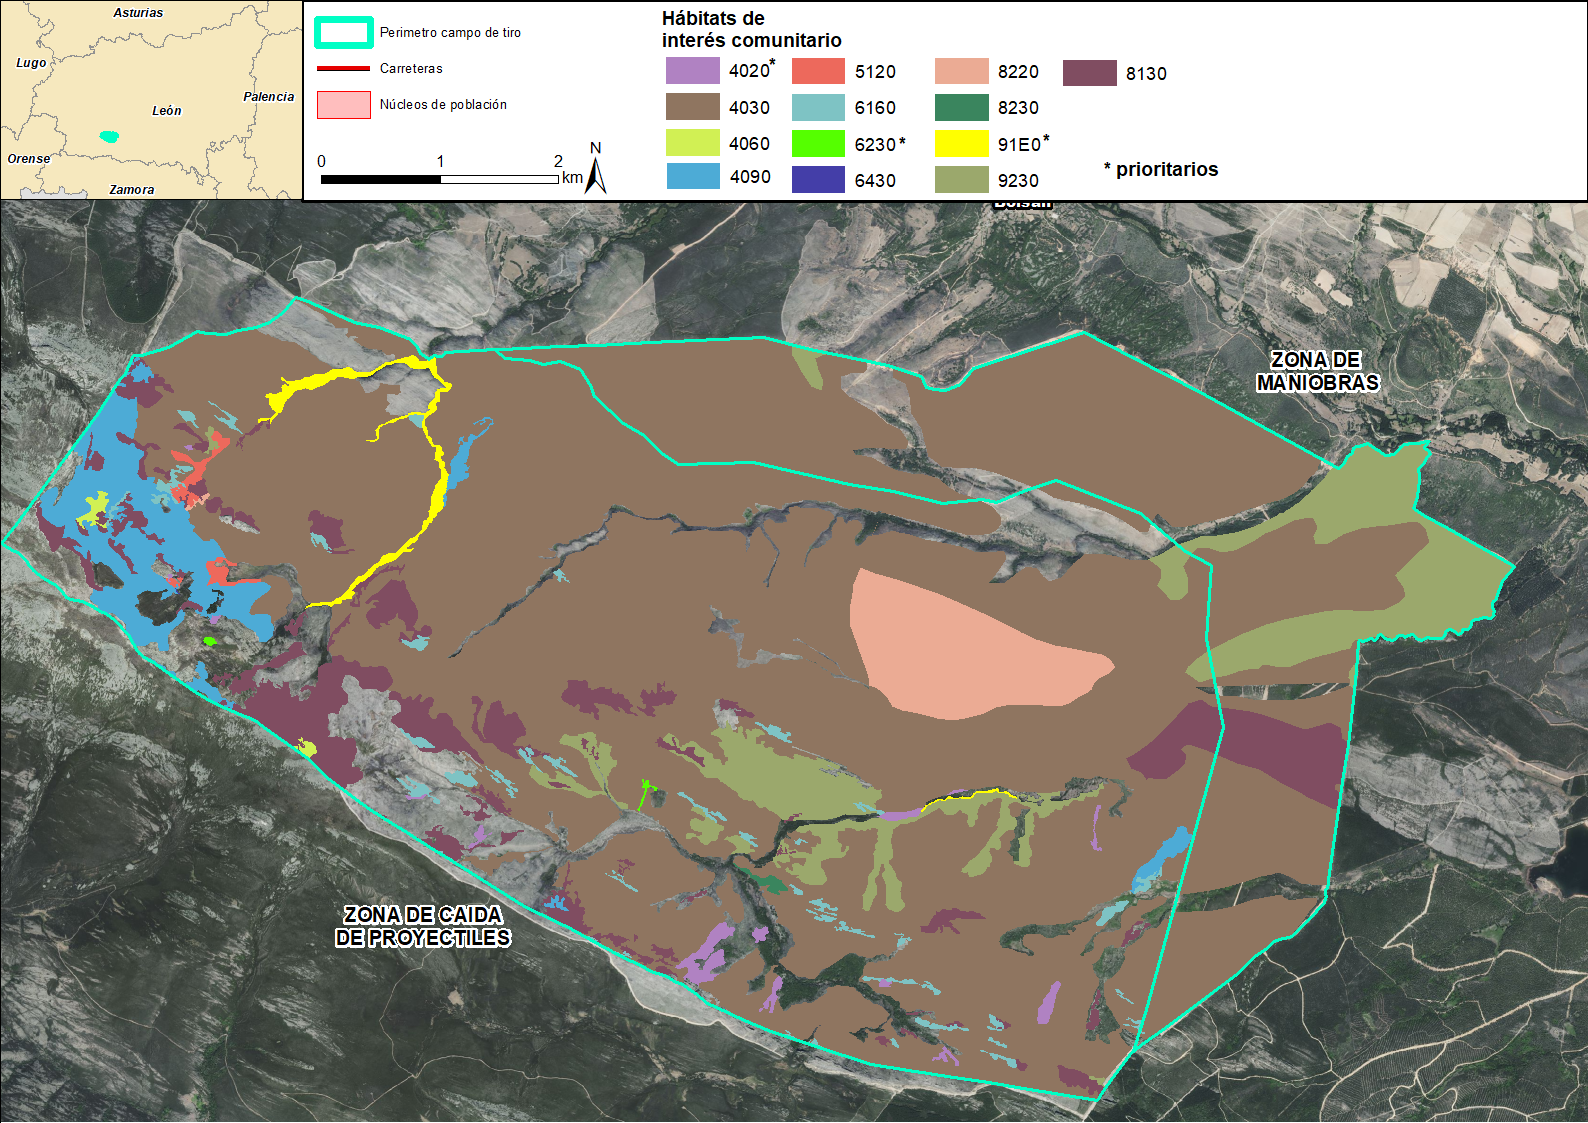Choose the yellow 91E0 legend swatch

point(961,144)
